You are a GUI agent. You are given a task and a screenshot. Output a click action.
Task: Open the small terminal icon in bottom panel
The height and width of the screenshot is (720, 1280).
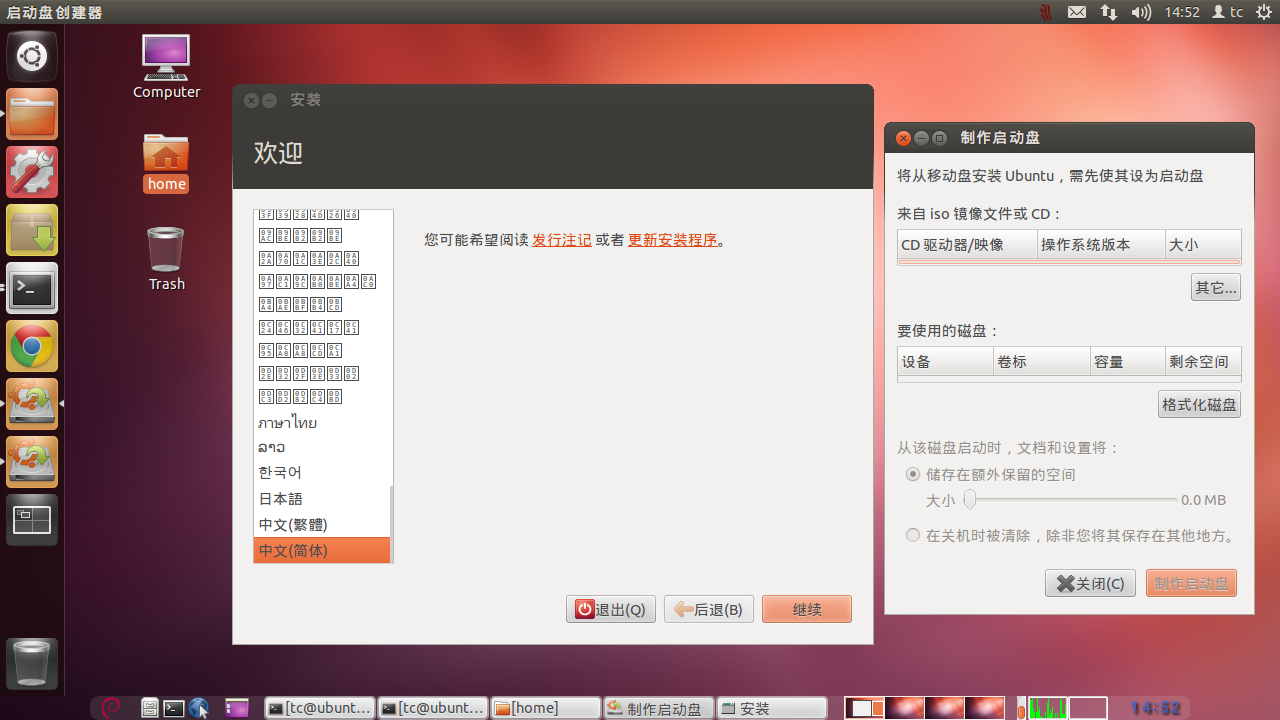pos(174,708)
